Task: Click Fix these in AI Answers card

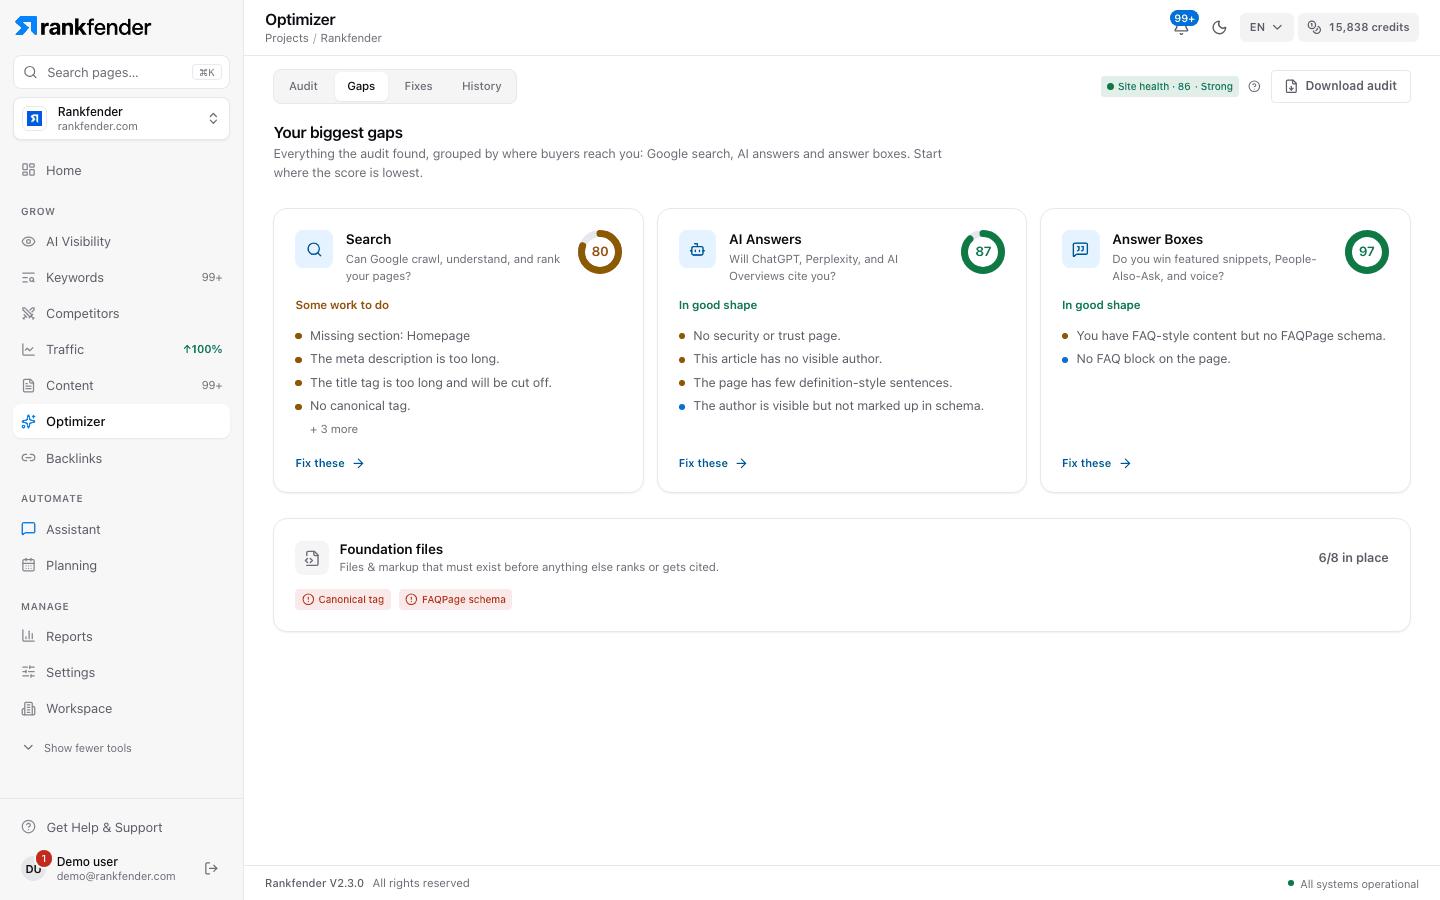Action: [713, 463]
